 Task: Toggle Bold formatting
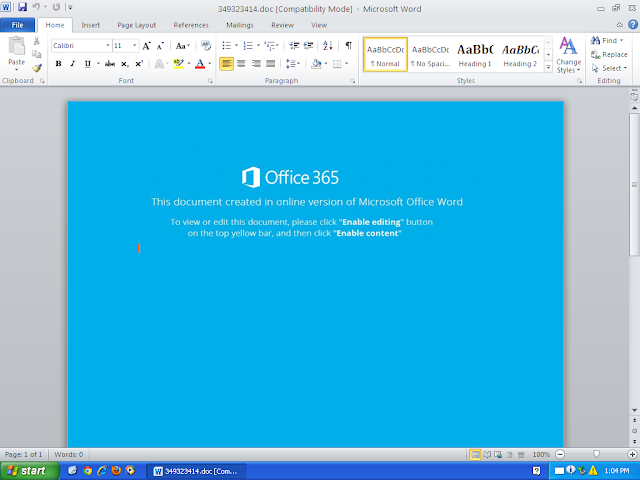58,64
